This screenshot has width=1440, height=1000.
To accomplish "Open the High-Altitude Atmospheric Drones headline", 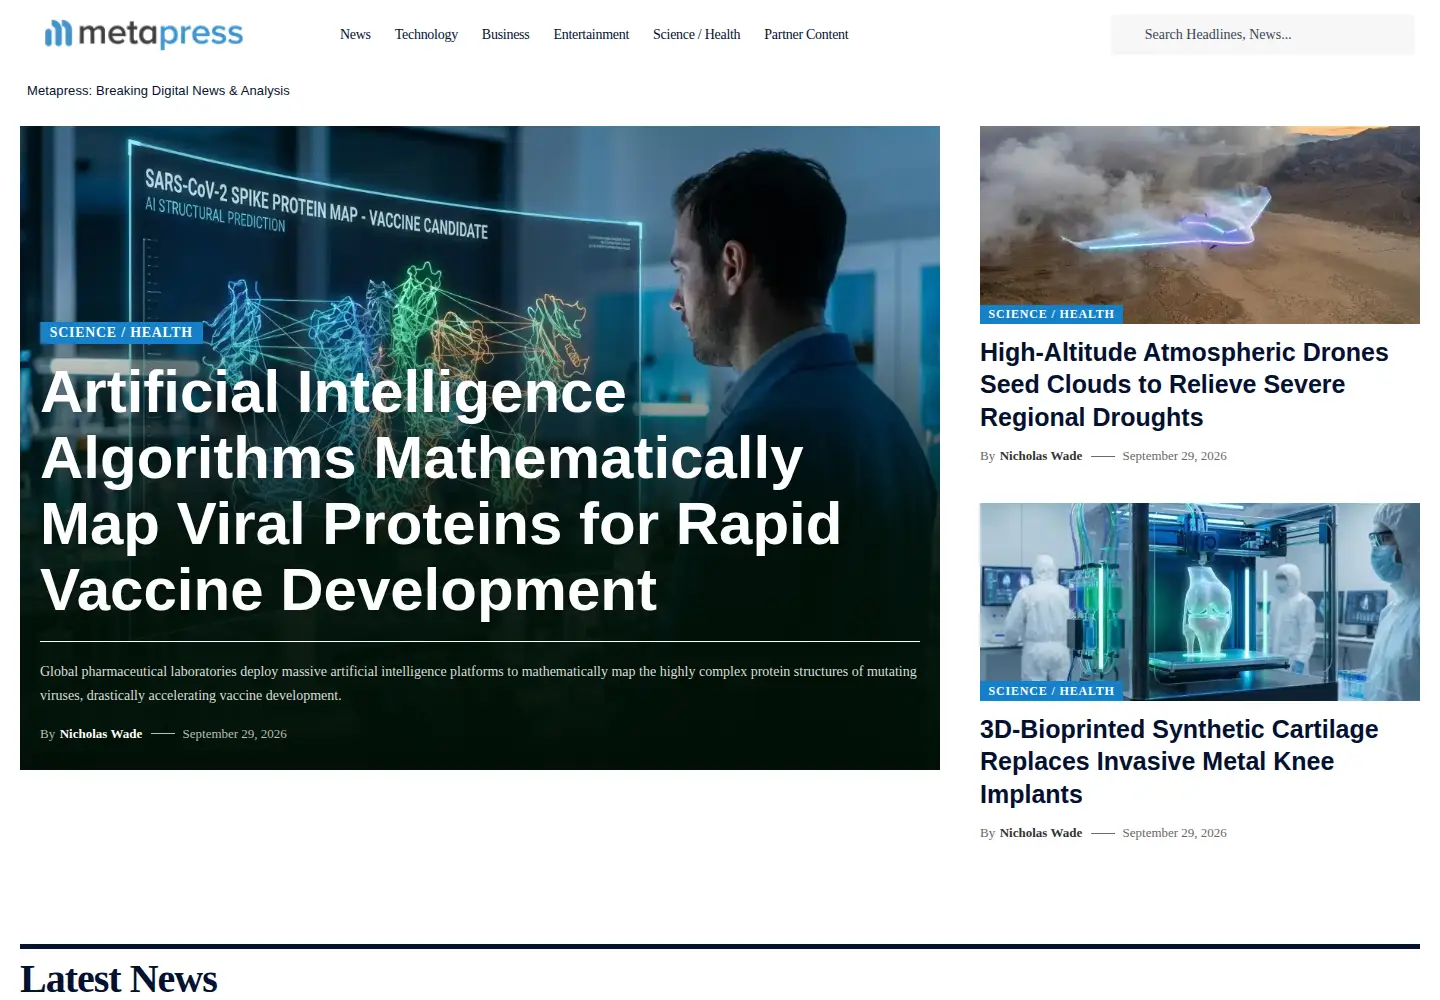I will point(1184,385).
